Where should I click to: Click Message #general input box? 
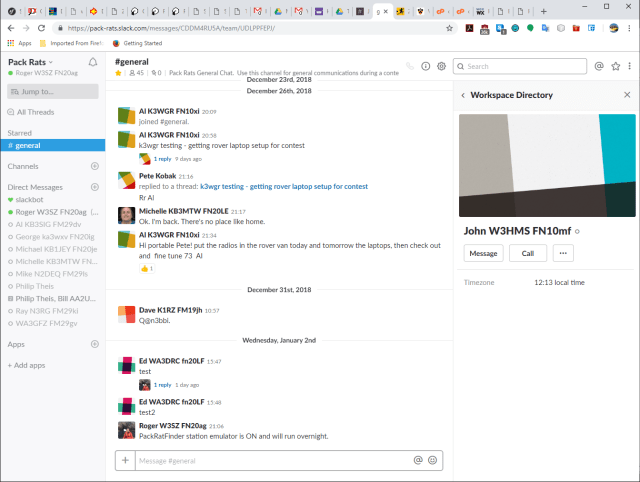tap(273, 460)
